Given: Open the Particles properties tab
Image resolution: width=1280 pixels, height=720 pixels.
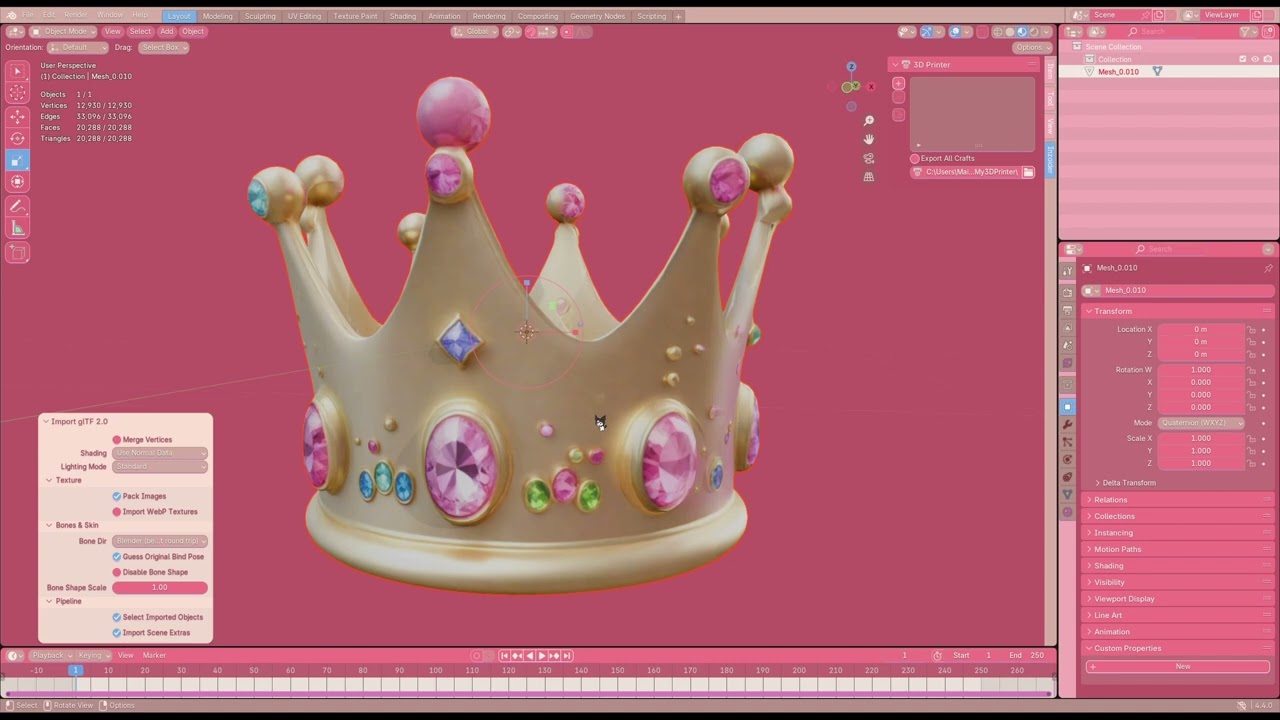Looking at the screenshot, I should pos(1067,442).
